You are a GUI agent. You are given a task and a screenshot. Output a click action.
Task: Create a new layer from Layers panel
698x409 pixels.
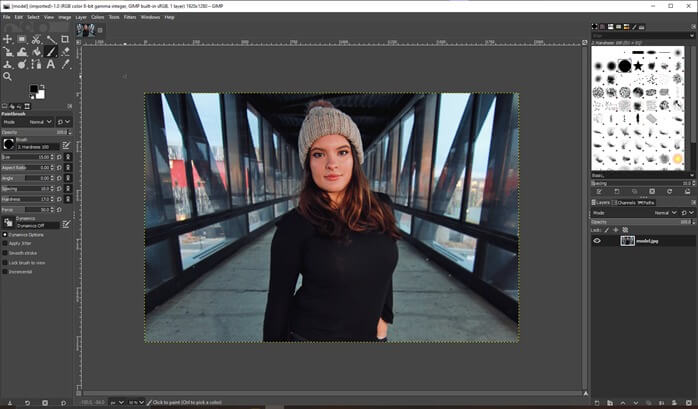click(x=597, y=403)
